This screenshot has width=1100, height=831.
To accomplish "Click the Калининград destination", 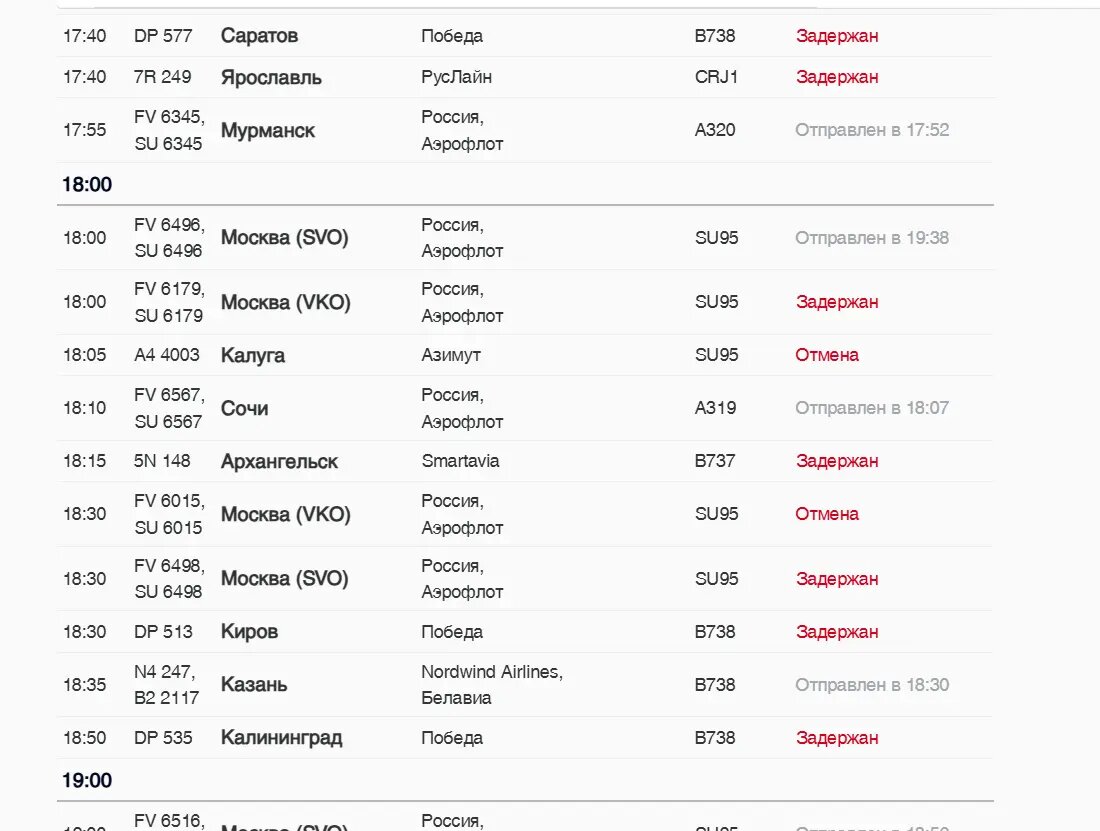I will coord(281,738).
